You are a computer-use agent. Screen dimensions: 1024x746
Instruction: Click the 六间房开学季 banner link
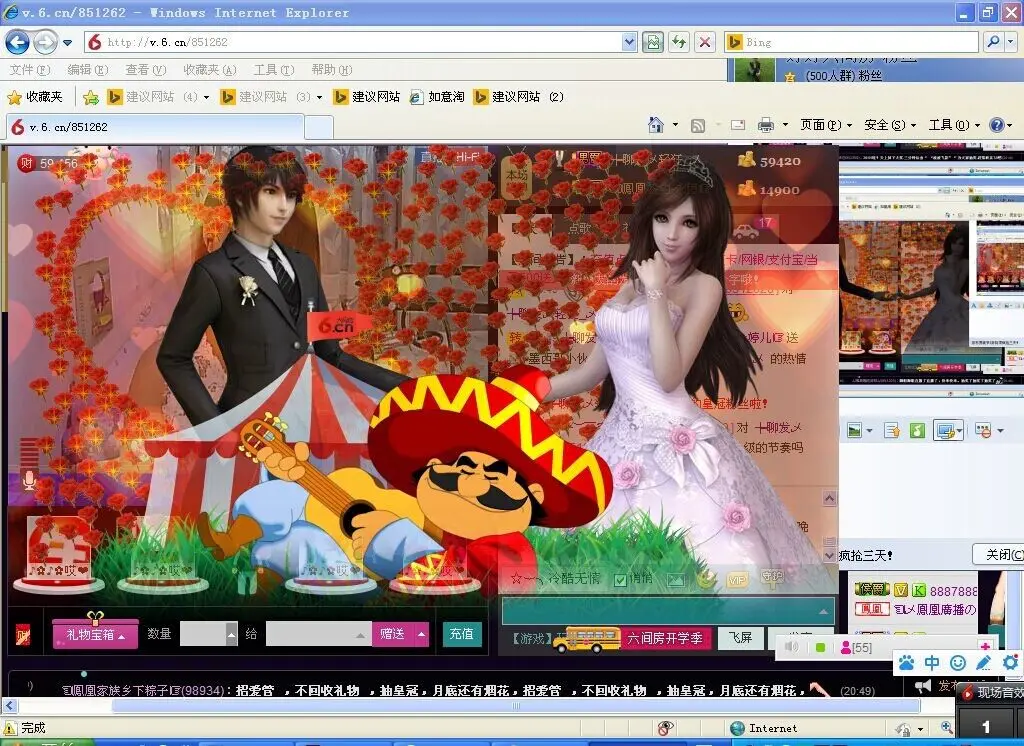(x=664, y=638)
